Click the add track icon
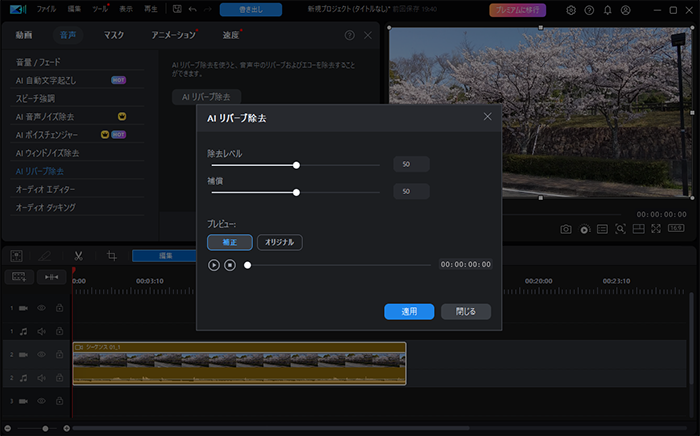 click(x=19, y=277)
